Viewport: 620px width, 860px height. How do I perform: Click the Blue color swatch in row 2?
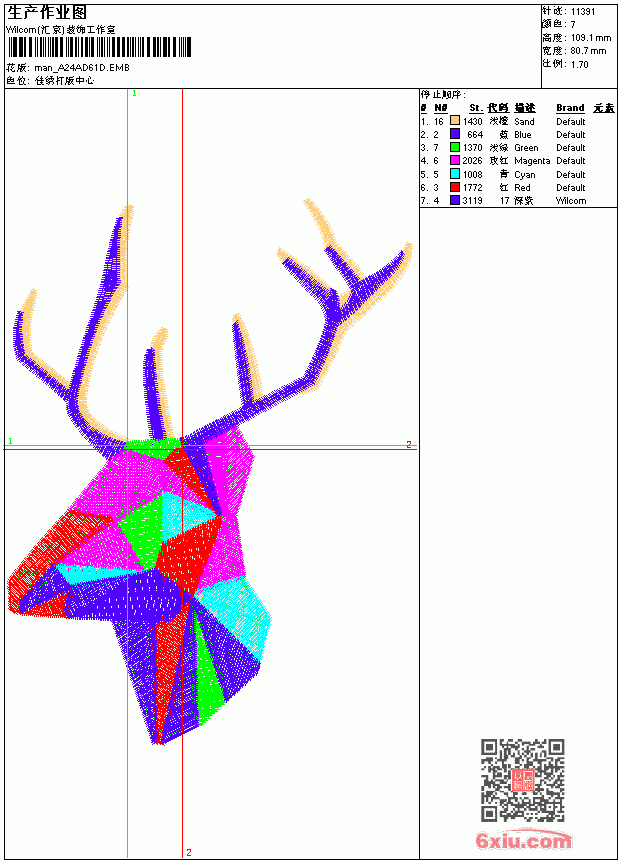pos(455,134)
